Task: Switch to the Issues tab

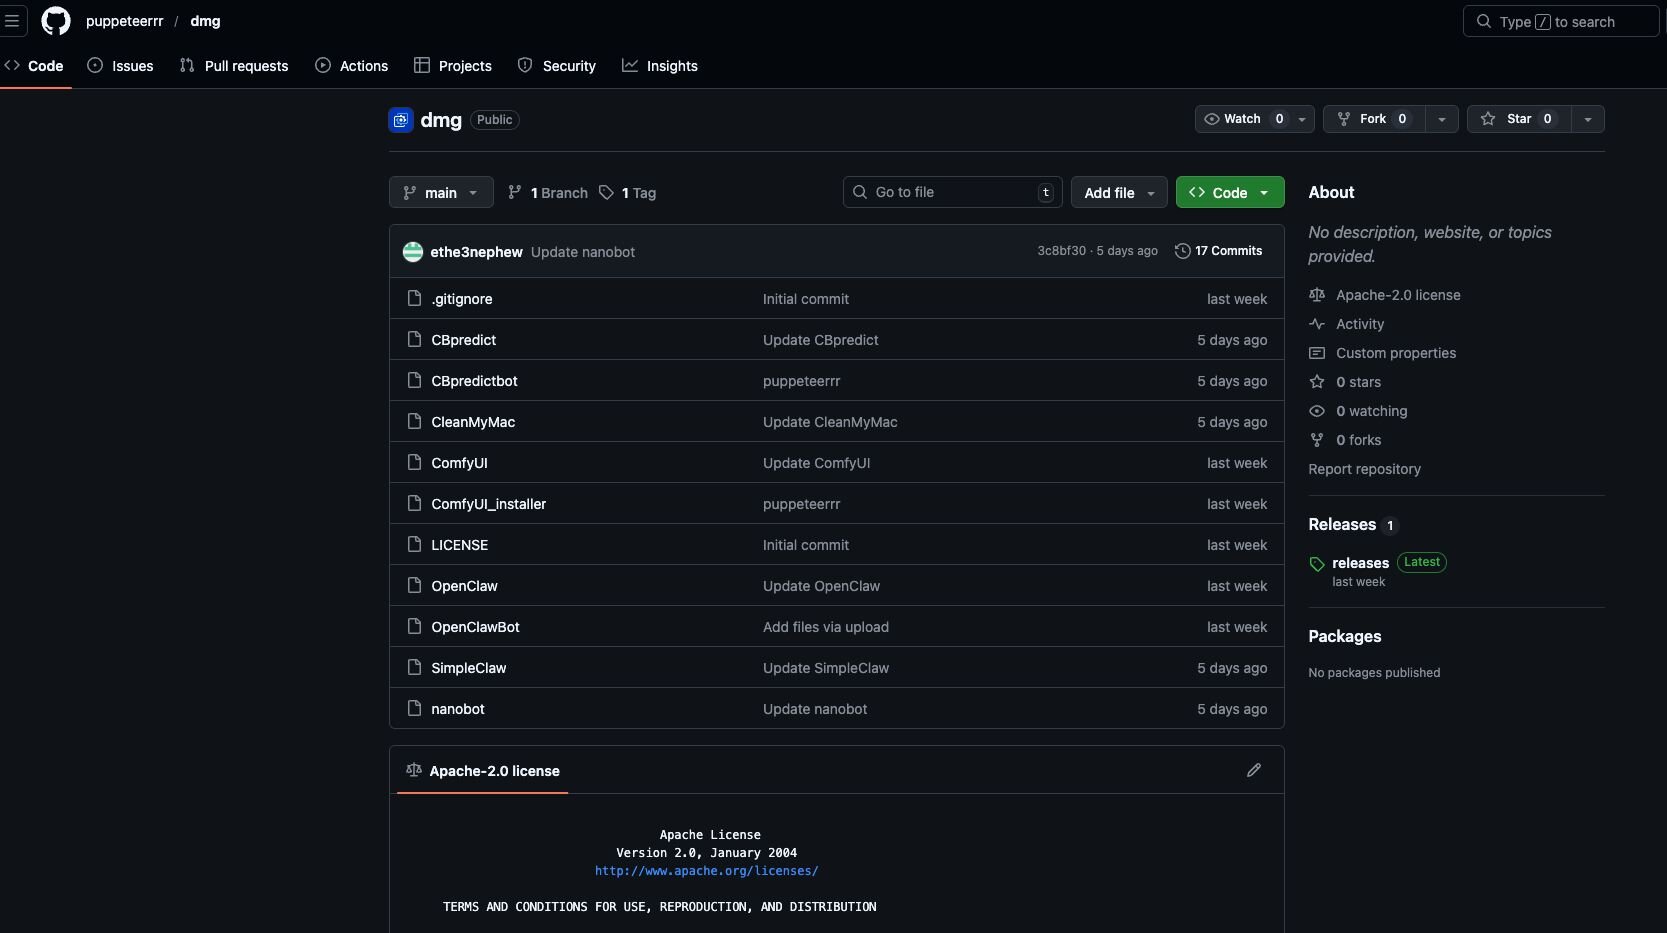Action: 121,66
